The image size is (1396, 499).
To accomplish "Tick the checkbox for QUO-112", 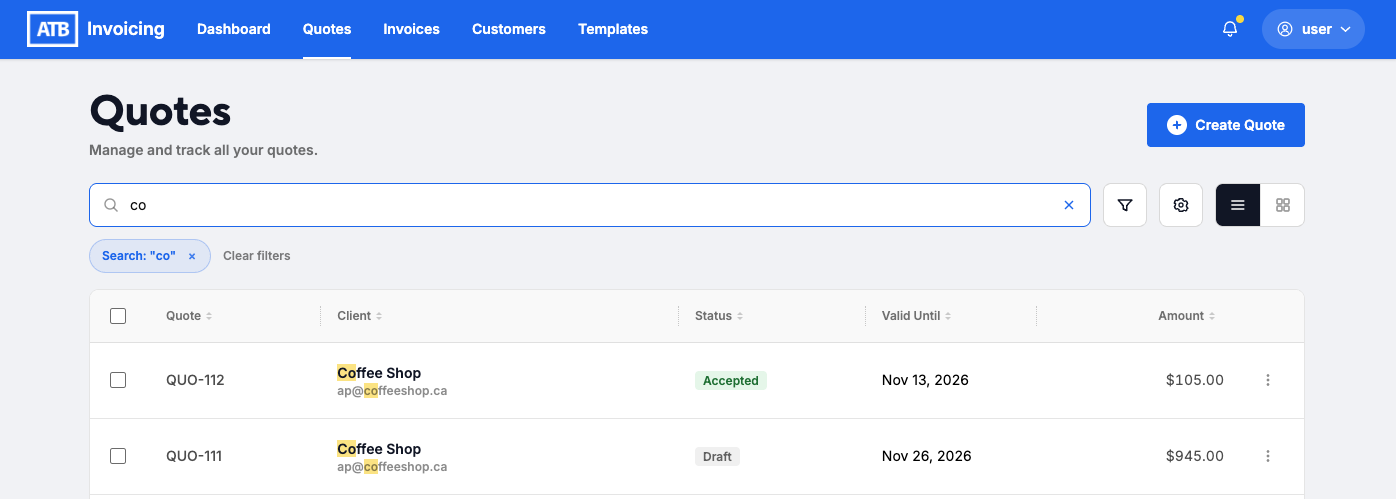I will [118, 380].
